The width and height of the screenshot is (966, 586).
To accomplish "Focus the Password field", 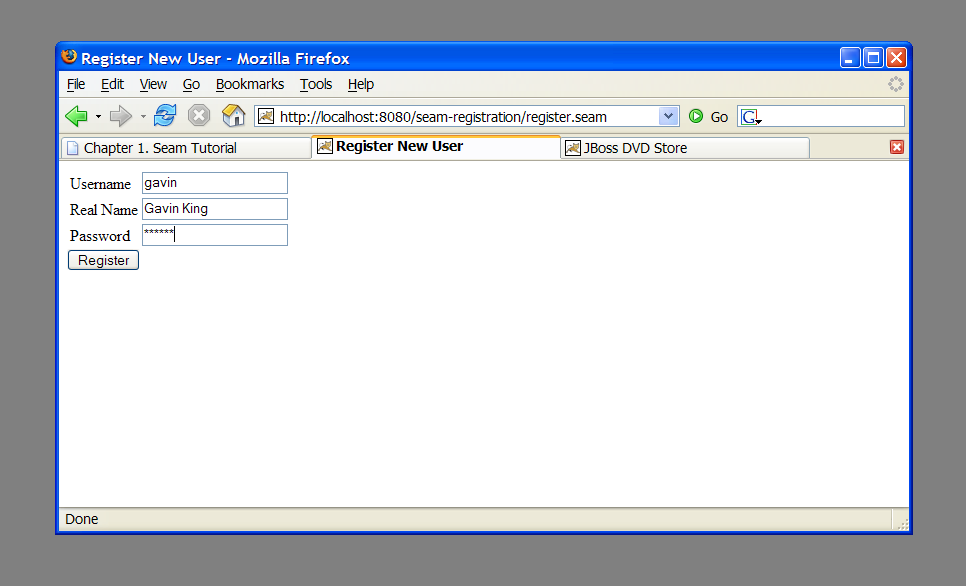I will (215, 235).
